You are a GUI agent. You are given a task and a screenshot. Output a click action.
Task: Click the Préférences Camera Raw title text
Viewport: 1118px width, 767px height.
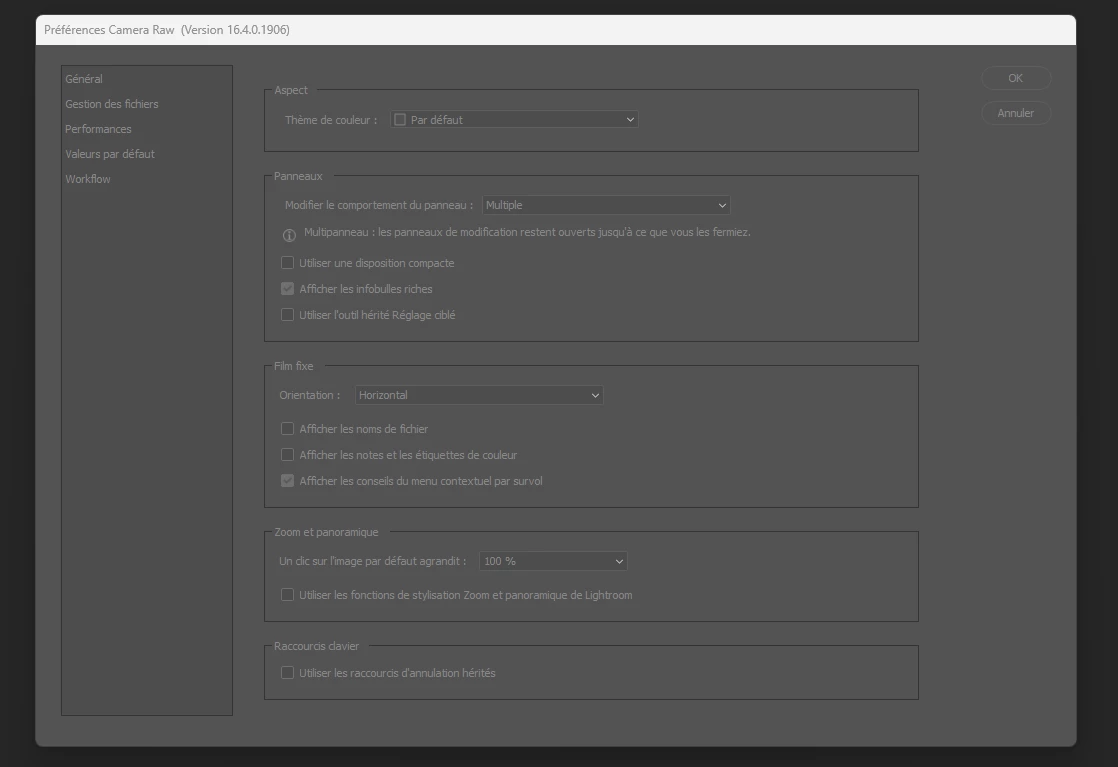coord(167,30)
